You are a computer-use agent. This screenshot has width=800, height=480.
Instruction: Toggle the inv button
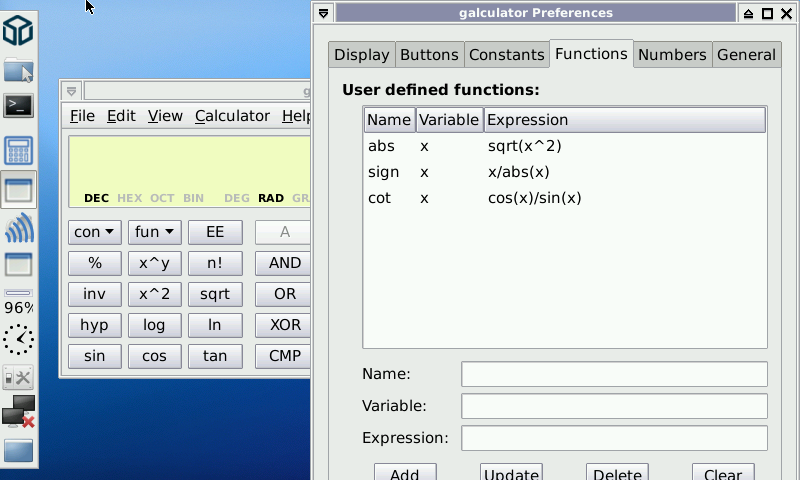point(94,294)
